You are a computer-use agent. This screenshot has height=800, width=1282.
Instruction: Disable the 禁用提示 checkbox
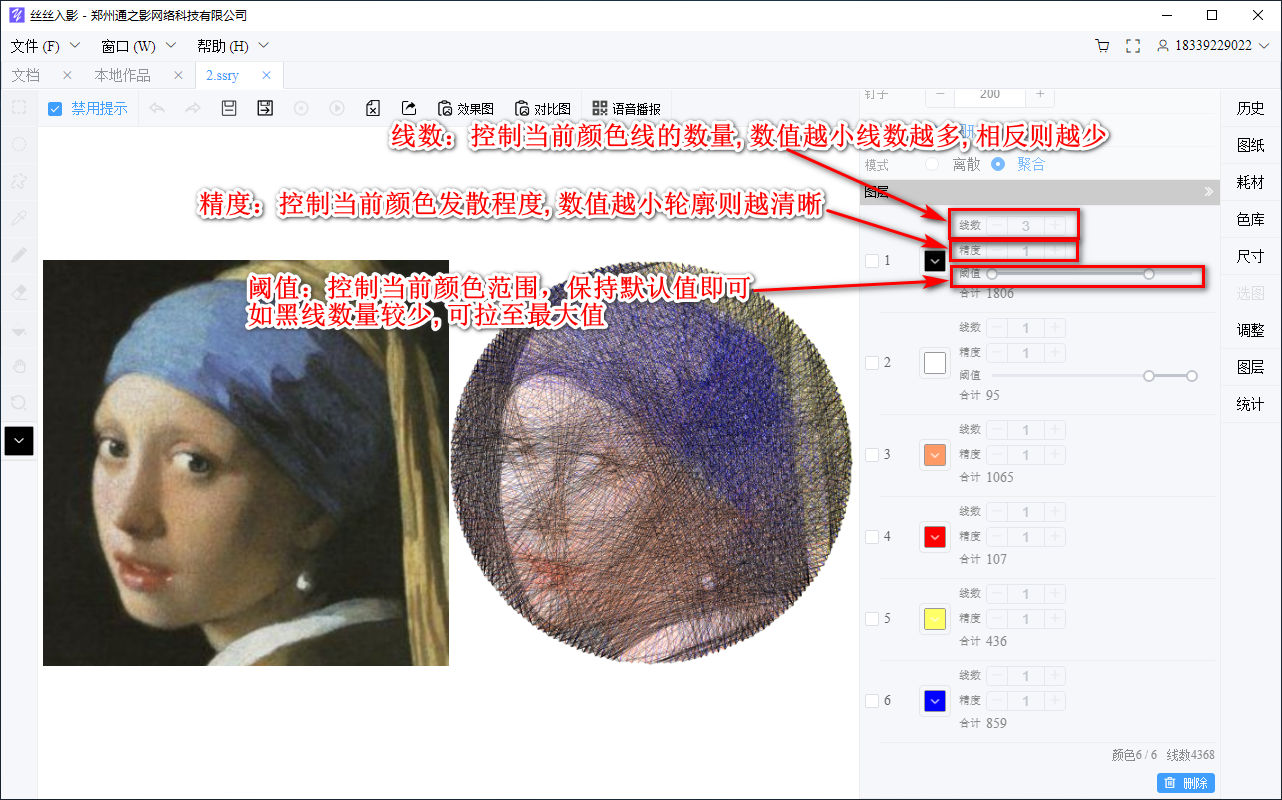tap(54, 108)
